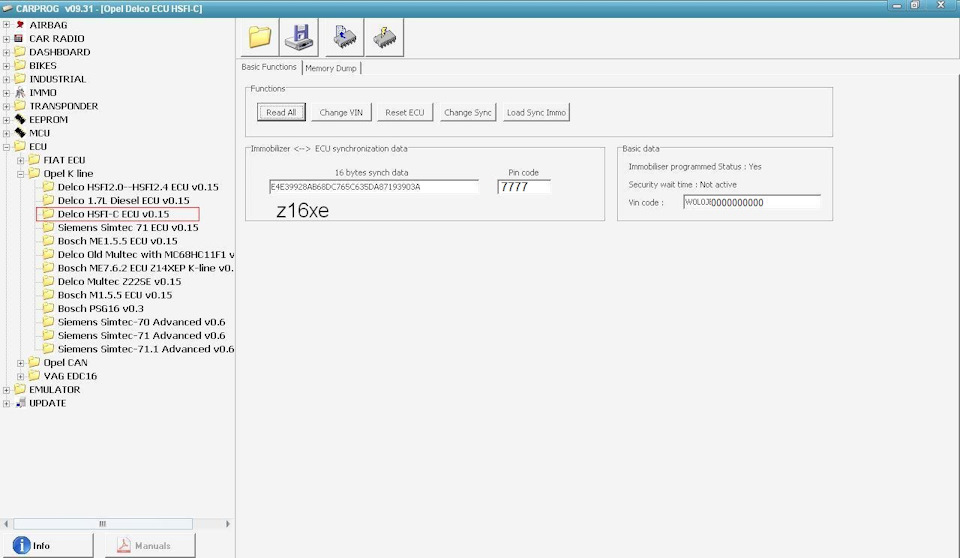Click the BIKES folder icon

point(20,66)
